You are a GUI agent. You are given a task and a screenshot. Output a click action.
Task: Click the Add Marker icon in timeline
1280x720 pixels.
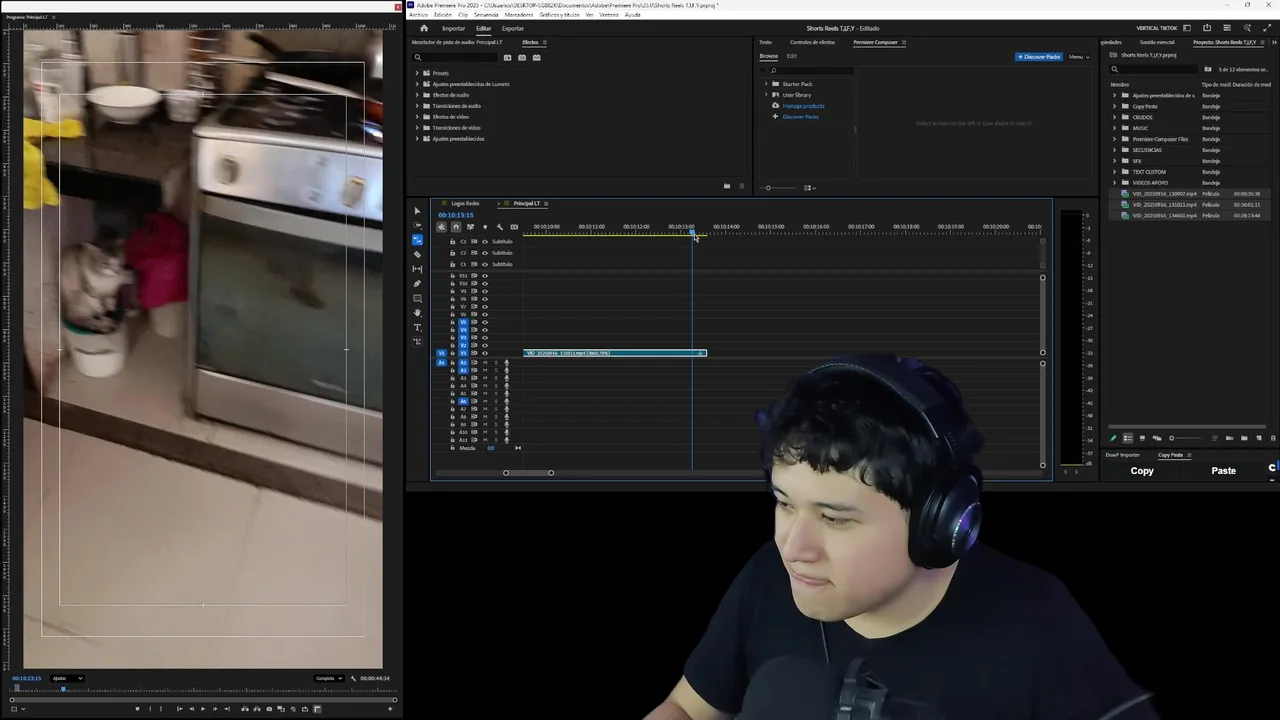[485, 227]
